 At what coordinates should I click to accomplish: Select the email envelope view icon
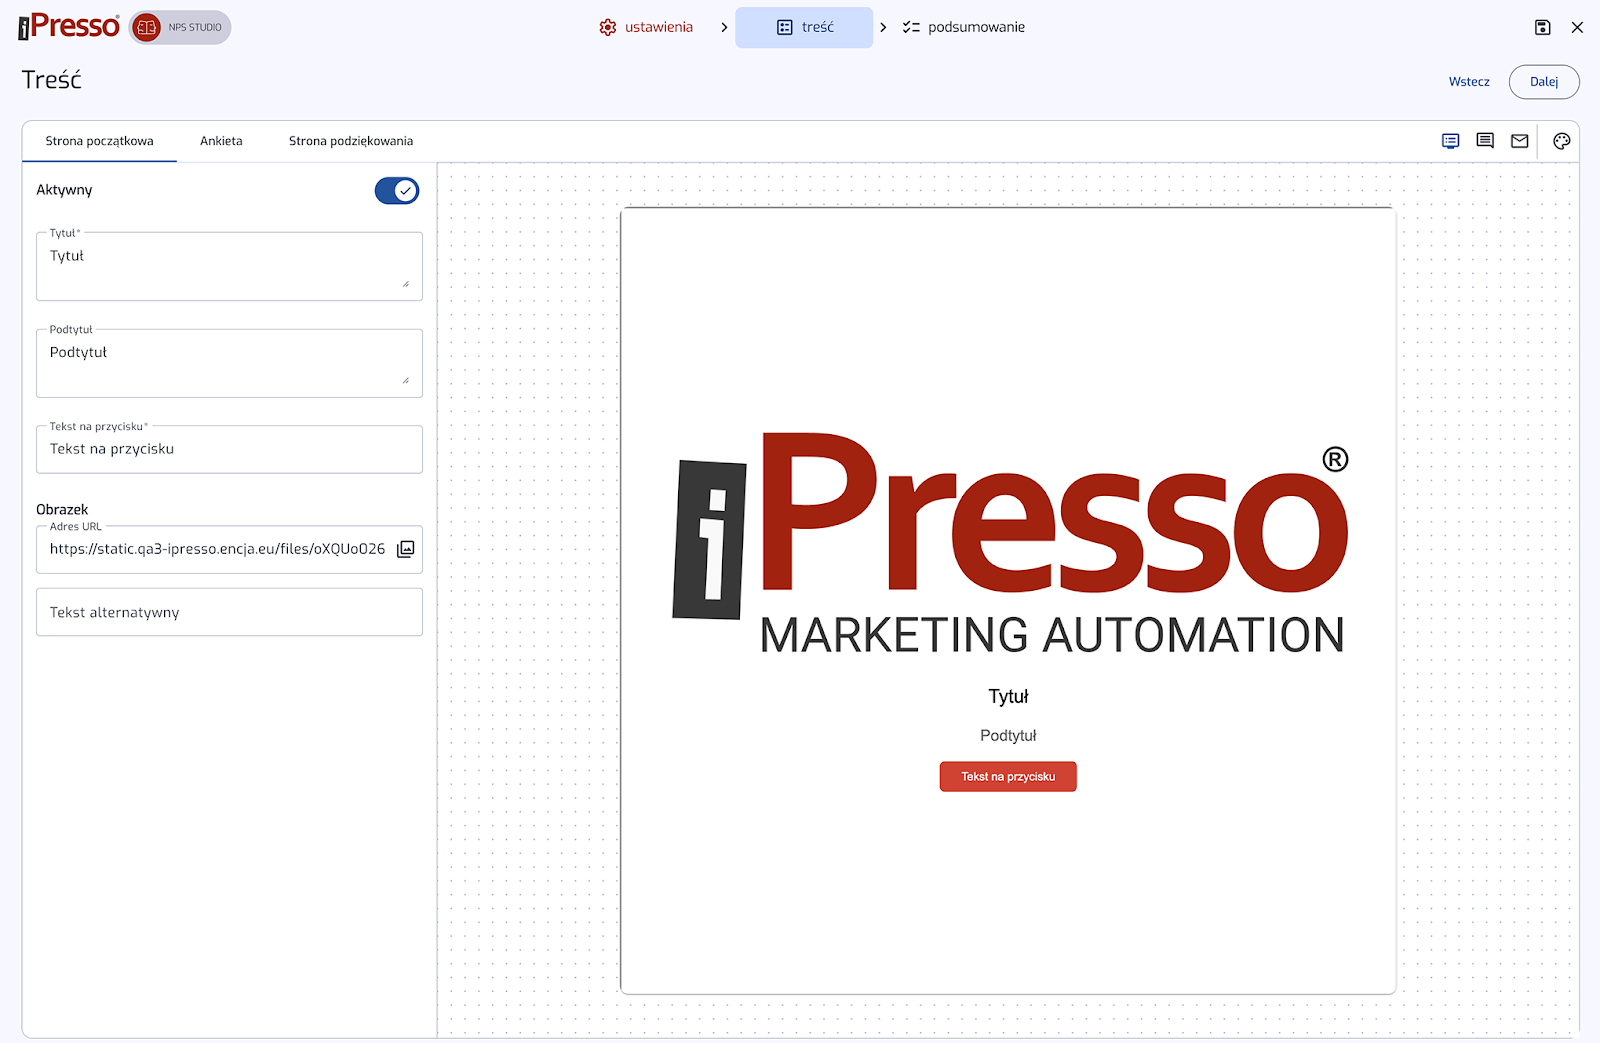point(1520,141)
